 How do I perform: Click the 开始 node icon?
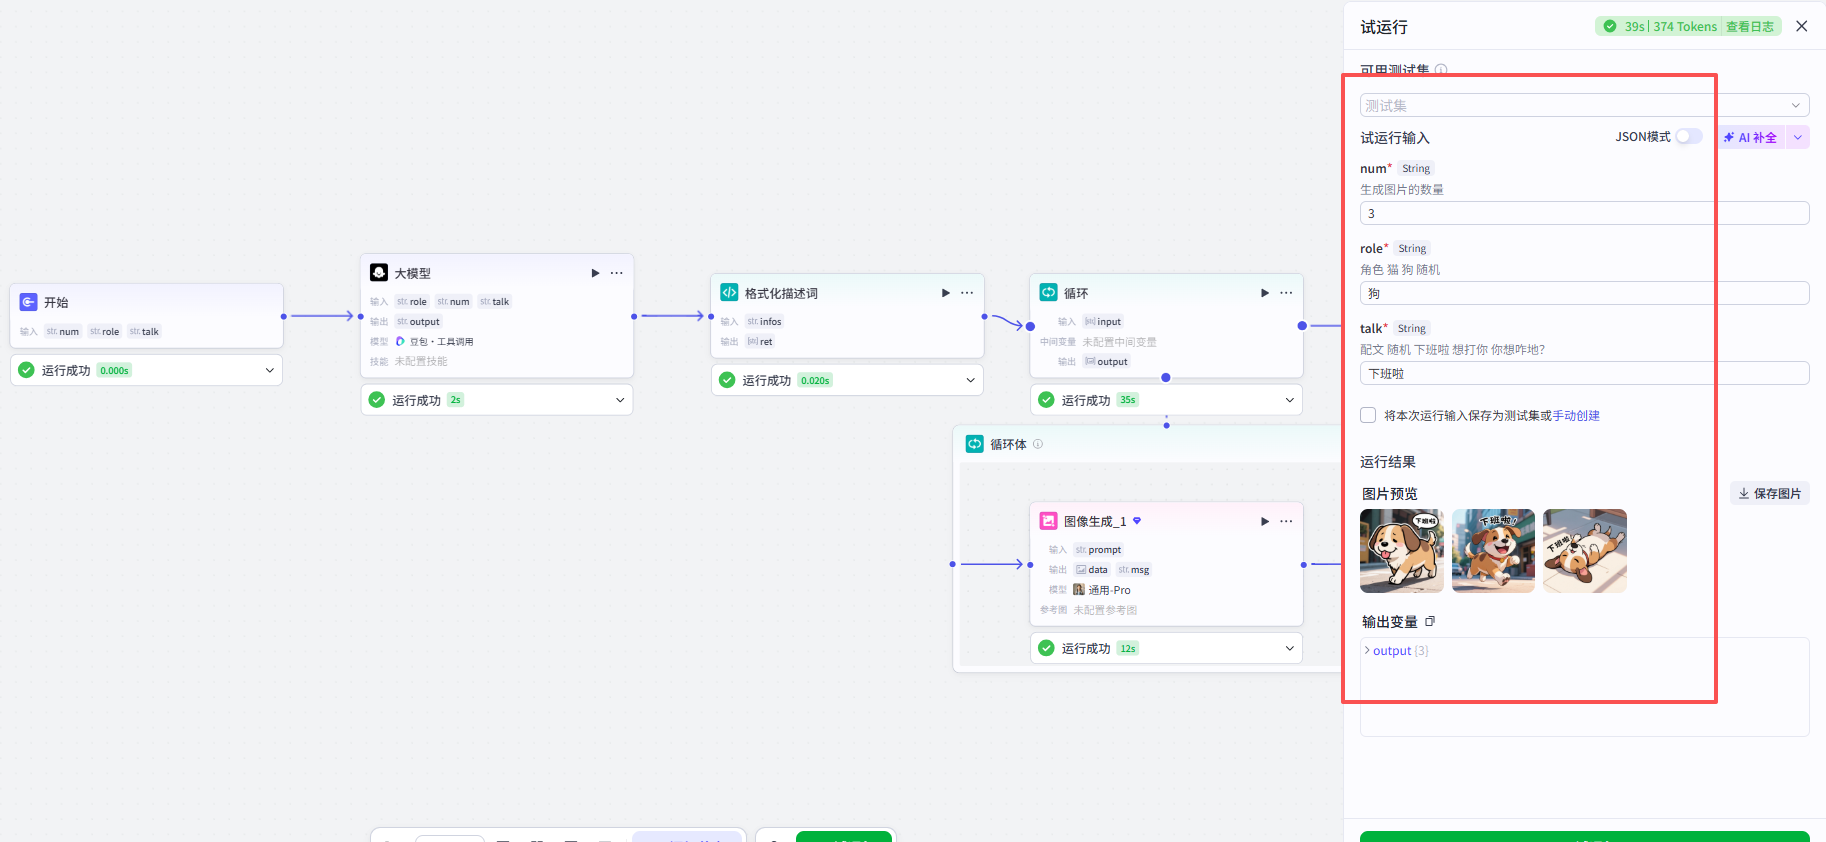(x=29, y=302)
